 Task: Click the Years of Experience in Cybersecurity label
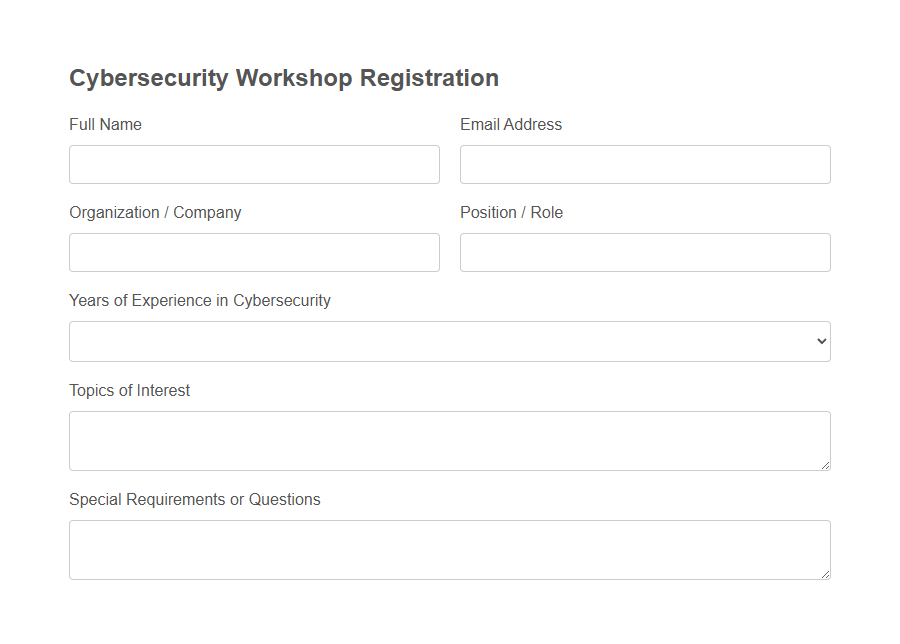pos(199,300)
